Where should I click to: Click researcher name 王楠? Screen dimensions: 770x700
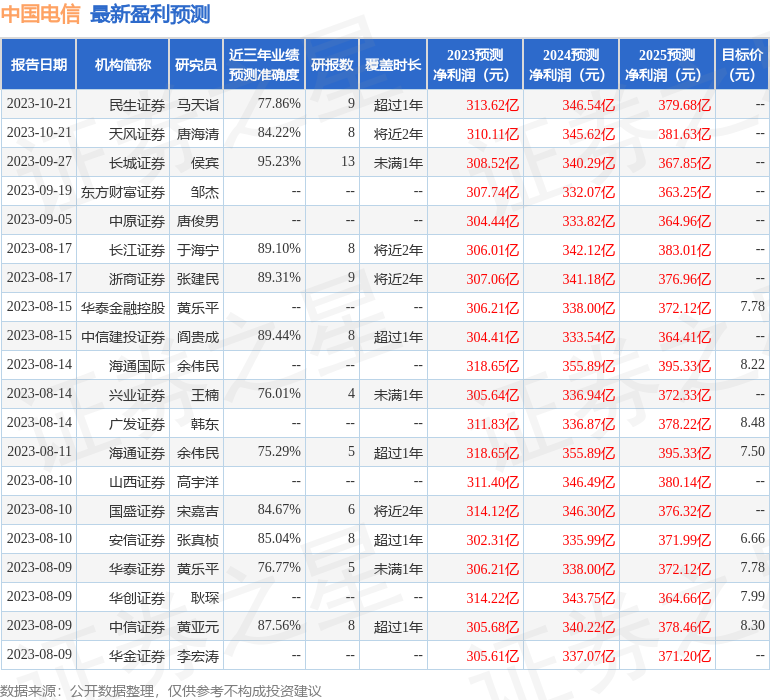point(205,394)
